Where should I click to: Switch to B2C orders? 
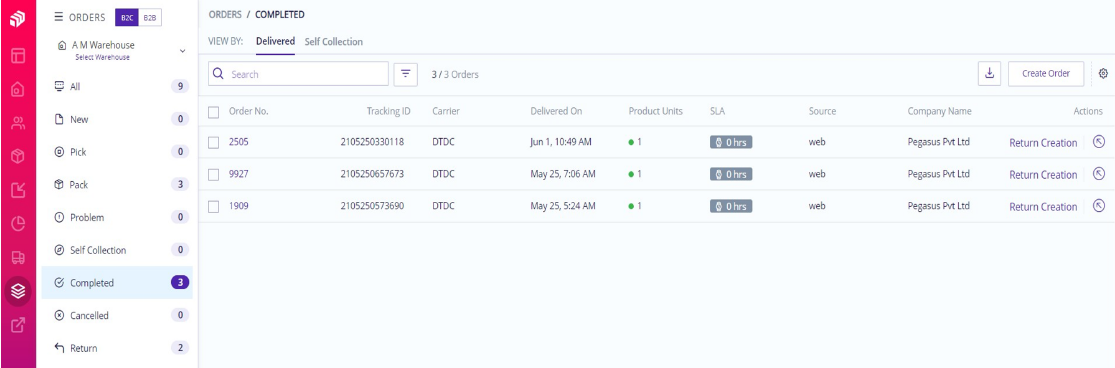coord(127,17)
